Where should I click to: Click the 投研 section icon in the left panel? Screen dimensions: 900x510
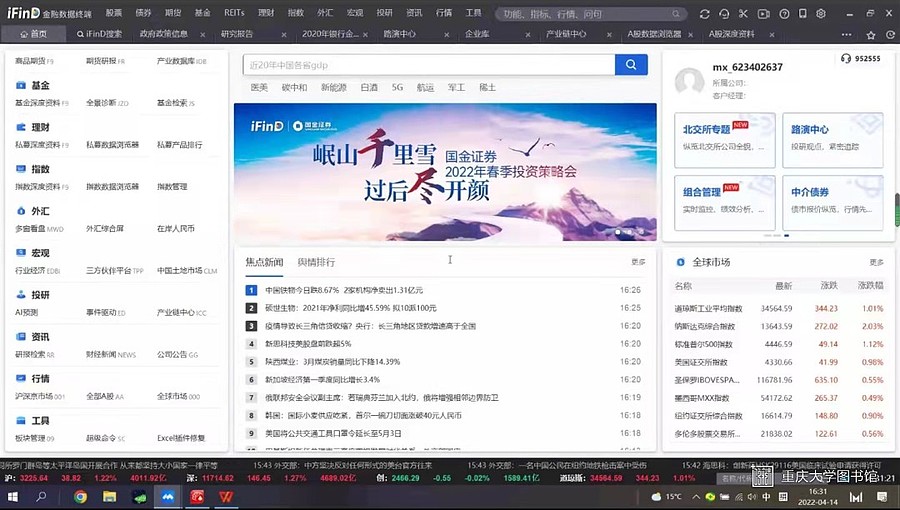click(x=21, y=294)
